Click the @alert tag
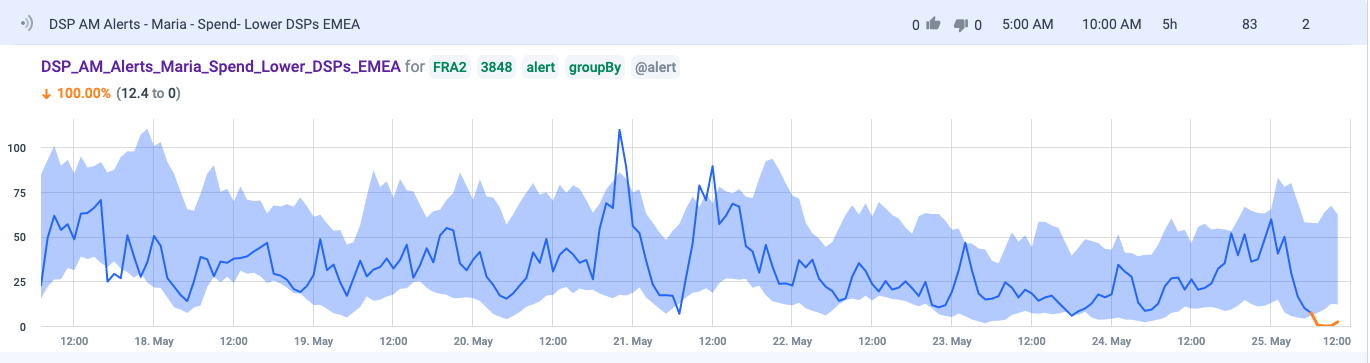This screenshot has width=1370, height=363. point(655,67)
